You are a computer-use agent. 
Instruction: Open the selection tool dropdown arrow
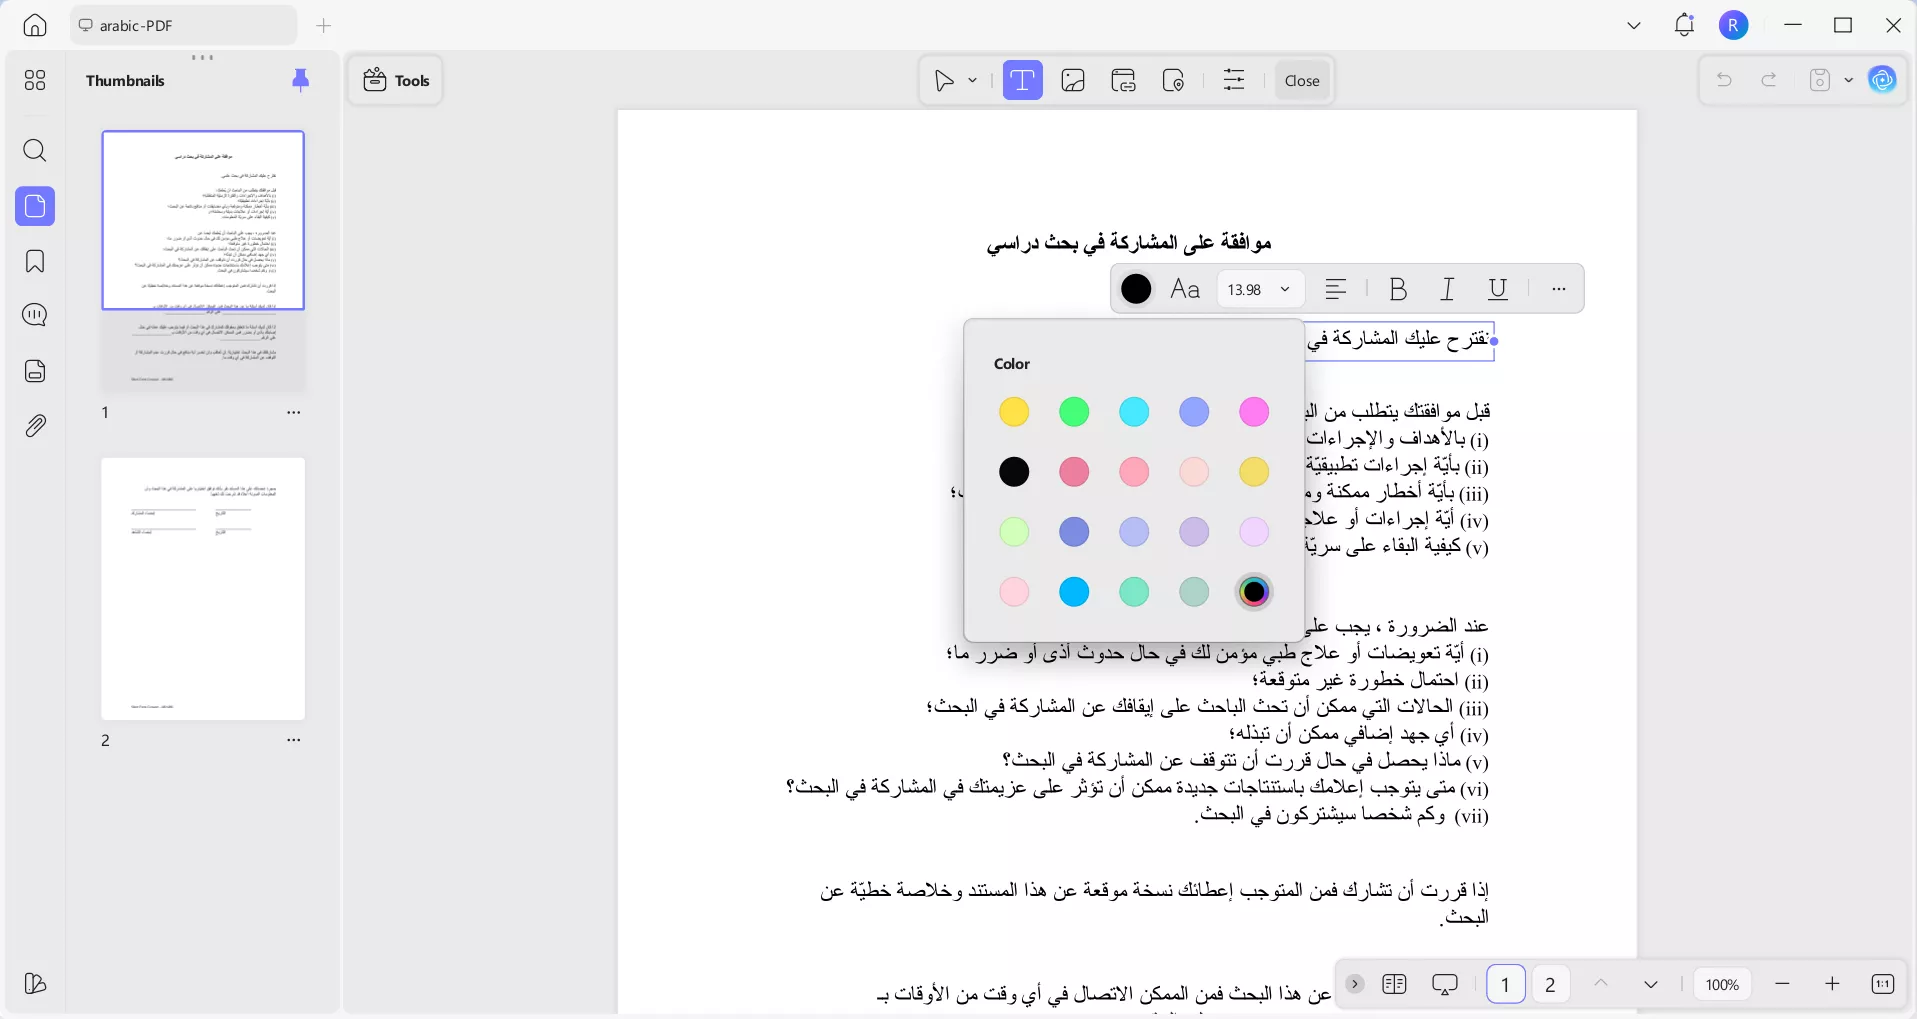coord(971,80)
